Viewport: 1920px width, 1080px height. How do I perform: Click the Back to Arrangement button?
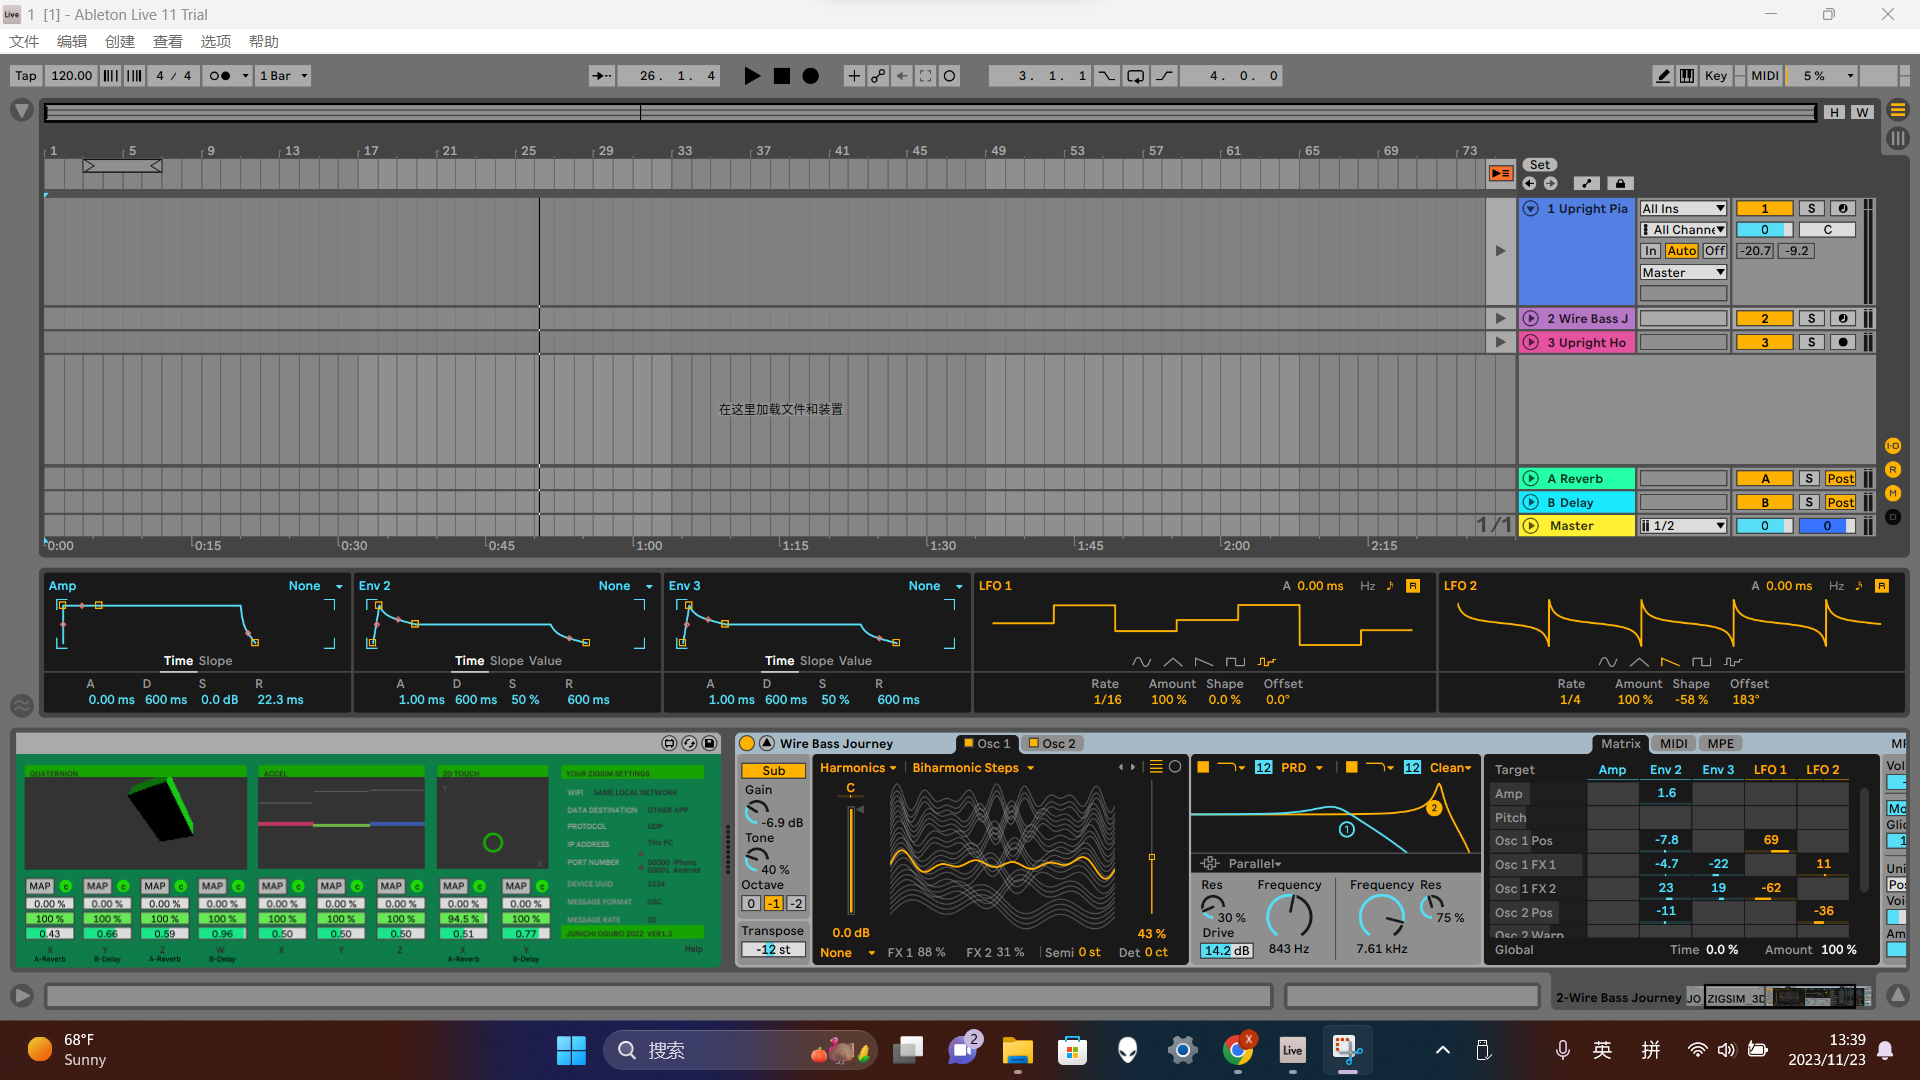pos(1500,173)
